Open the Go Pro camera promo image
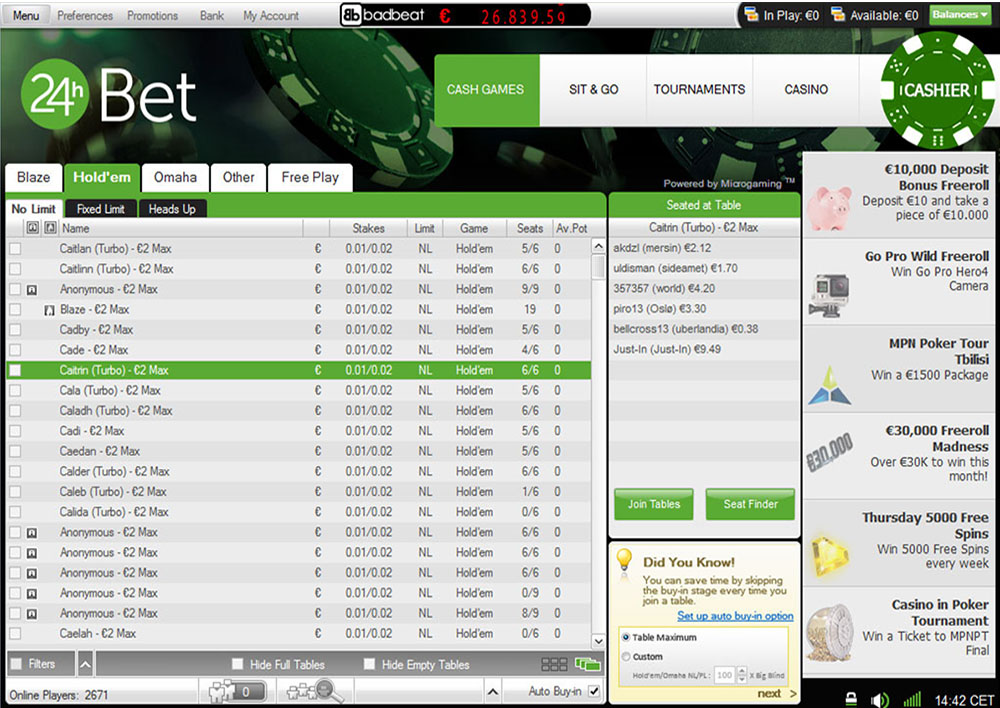This screenshot has height=708, width=1000. coord(829,295)
